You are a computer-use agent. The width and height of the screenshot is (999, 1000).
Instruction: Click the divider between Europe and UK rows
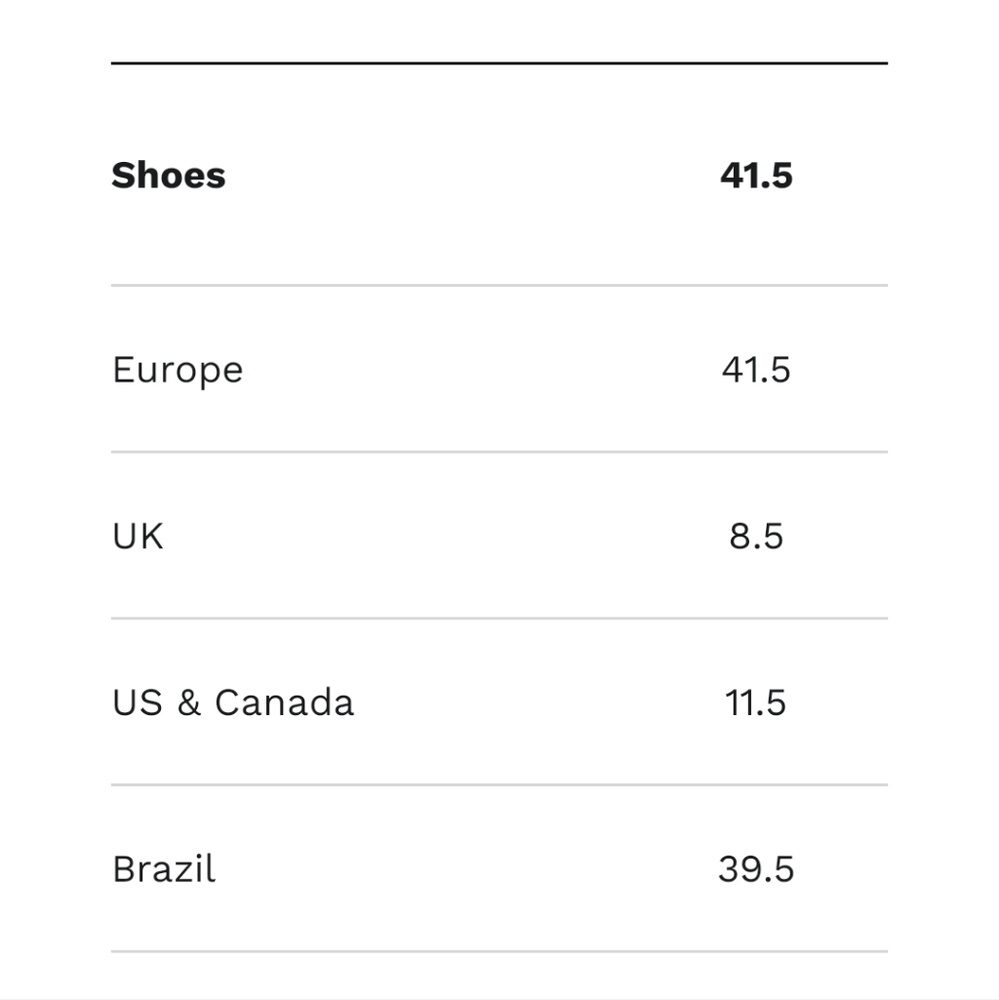[499, 452]
